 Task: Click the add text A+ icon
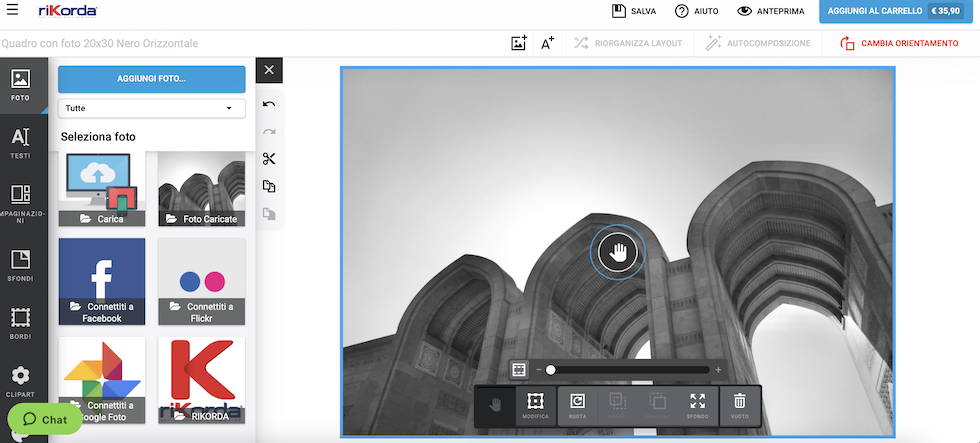[x=547, y=43]
